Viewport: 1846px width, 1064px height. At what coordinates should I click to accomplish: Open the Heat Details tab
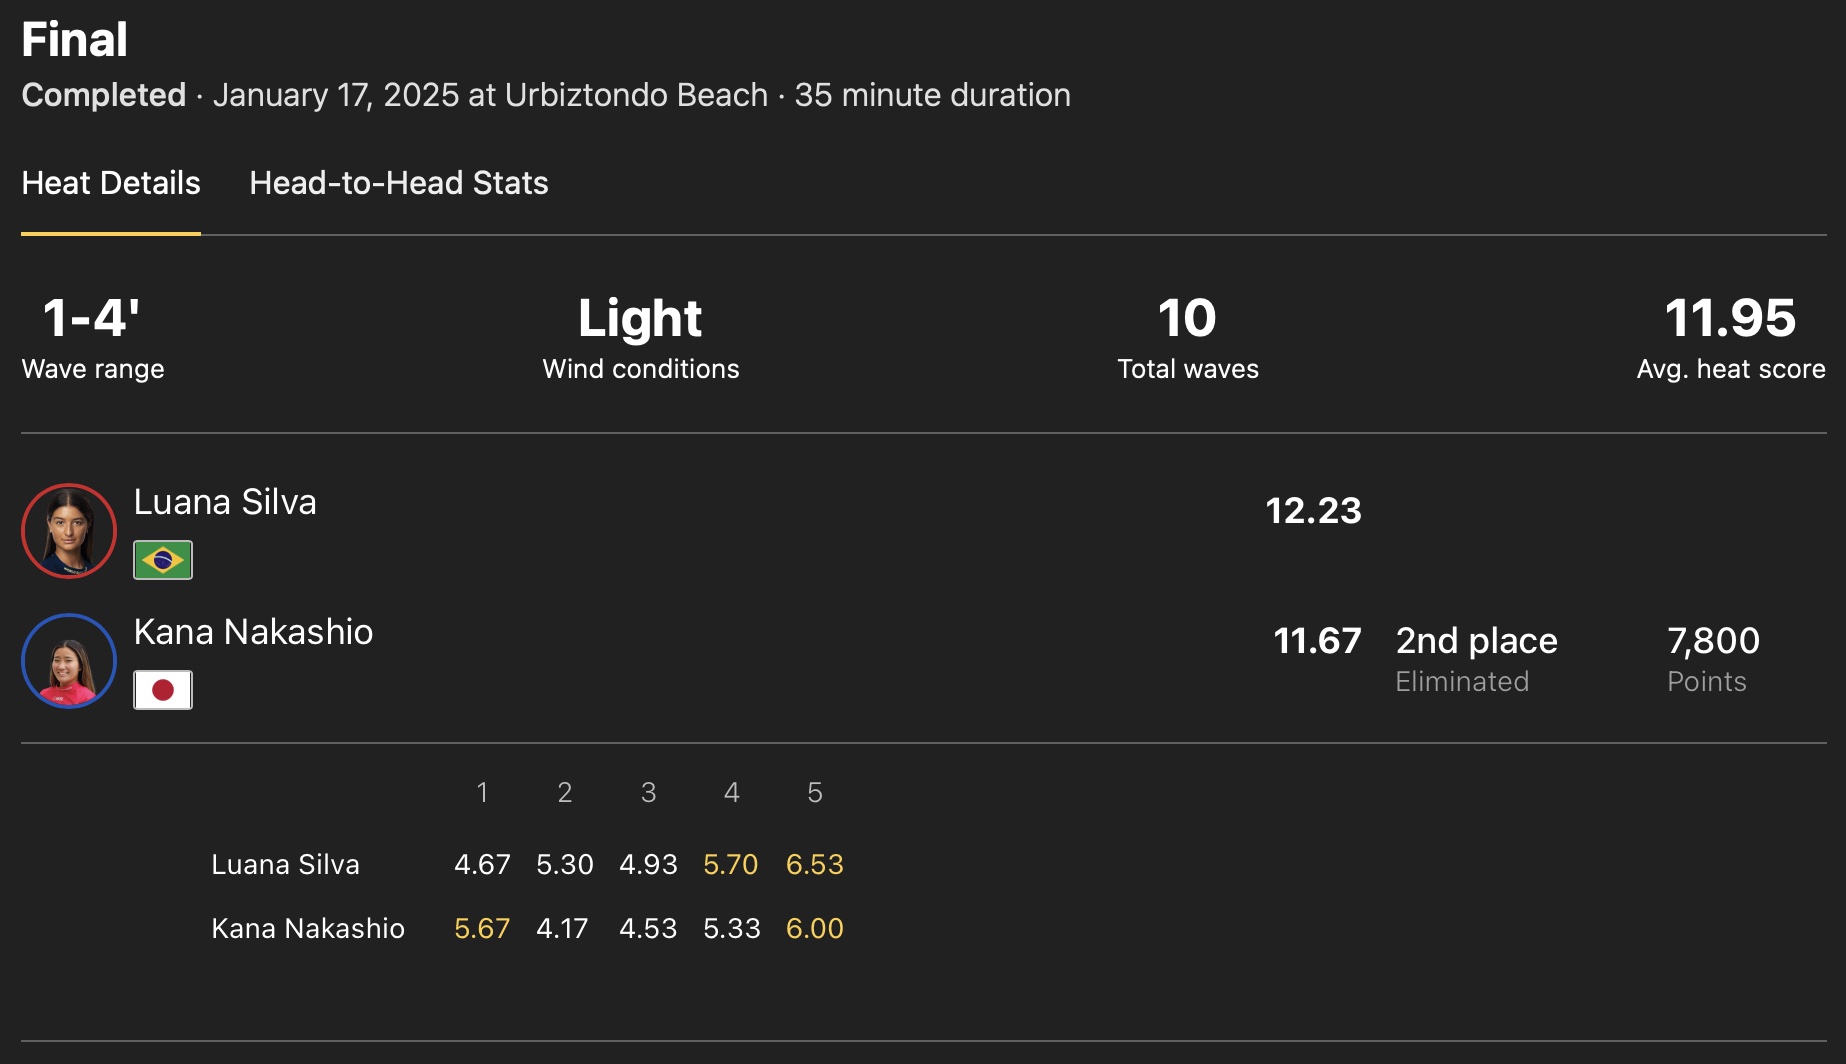pos(111,183)
